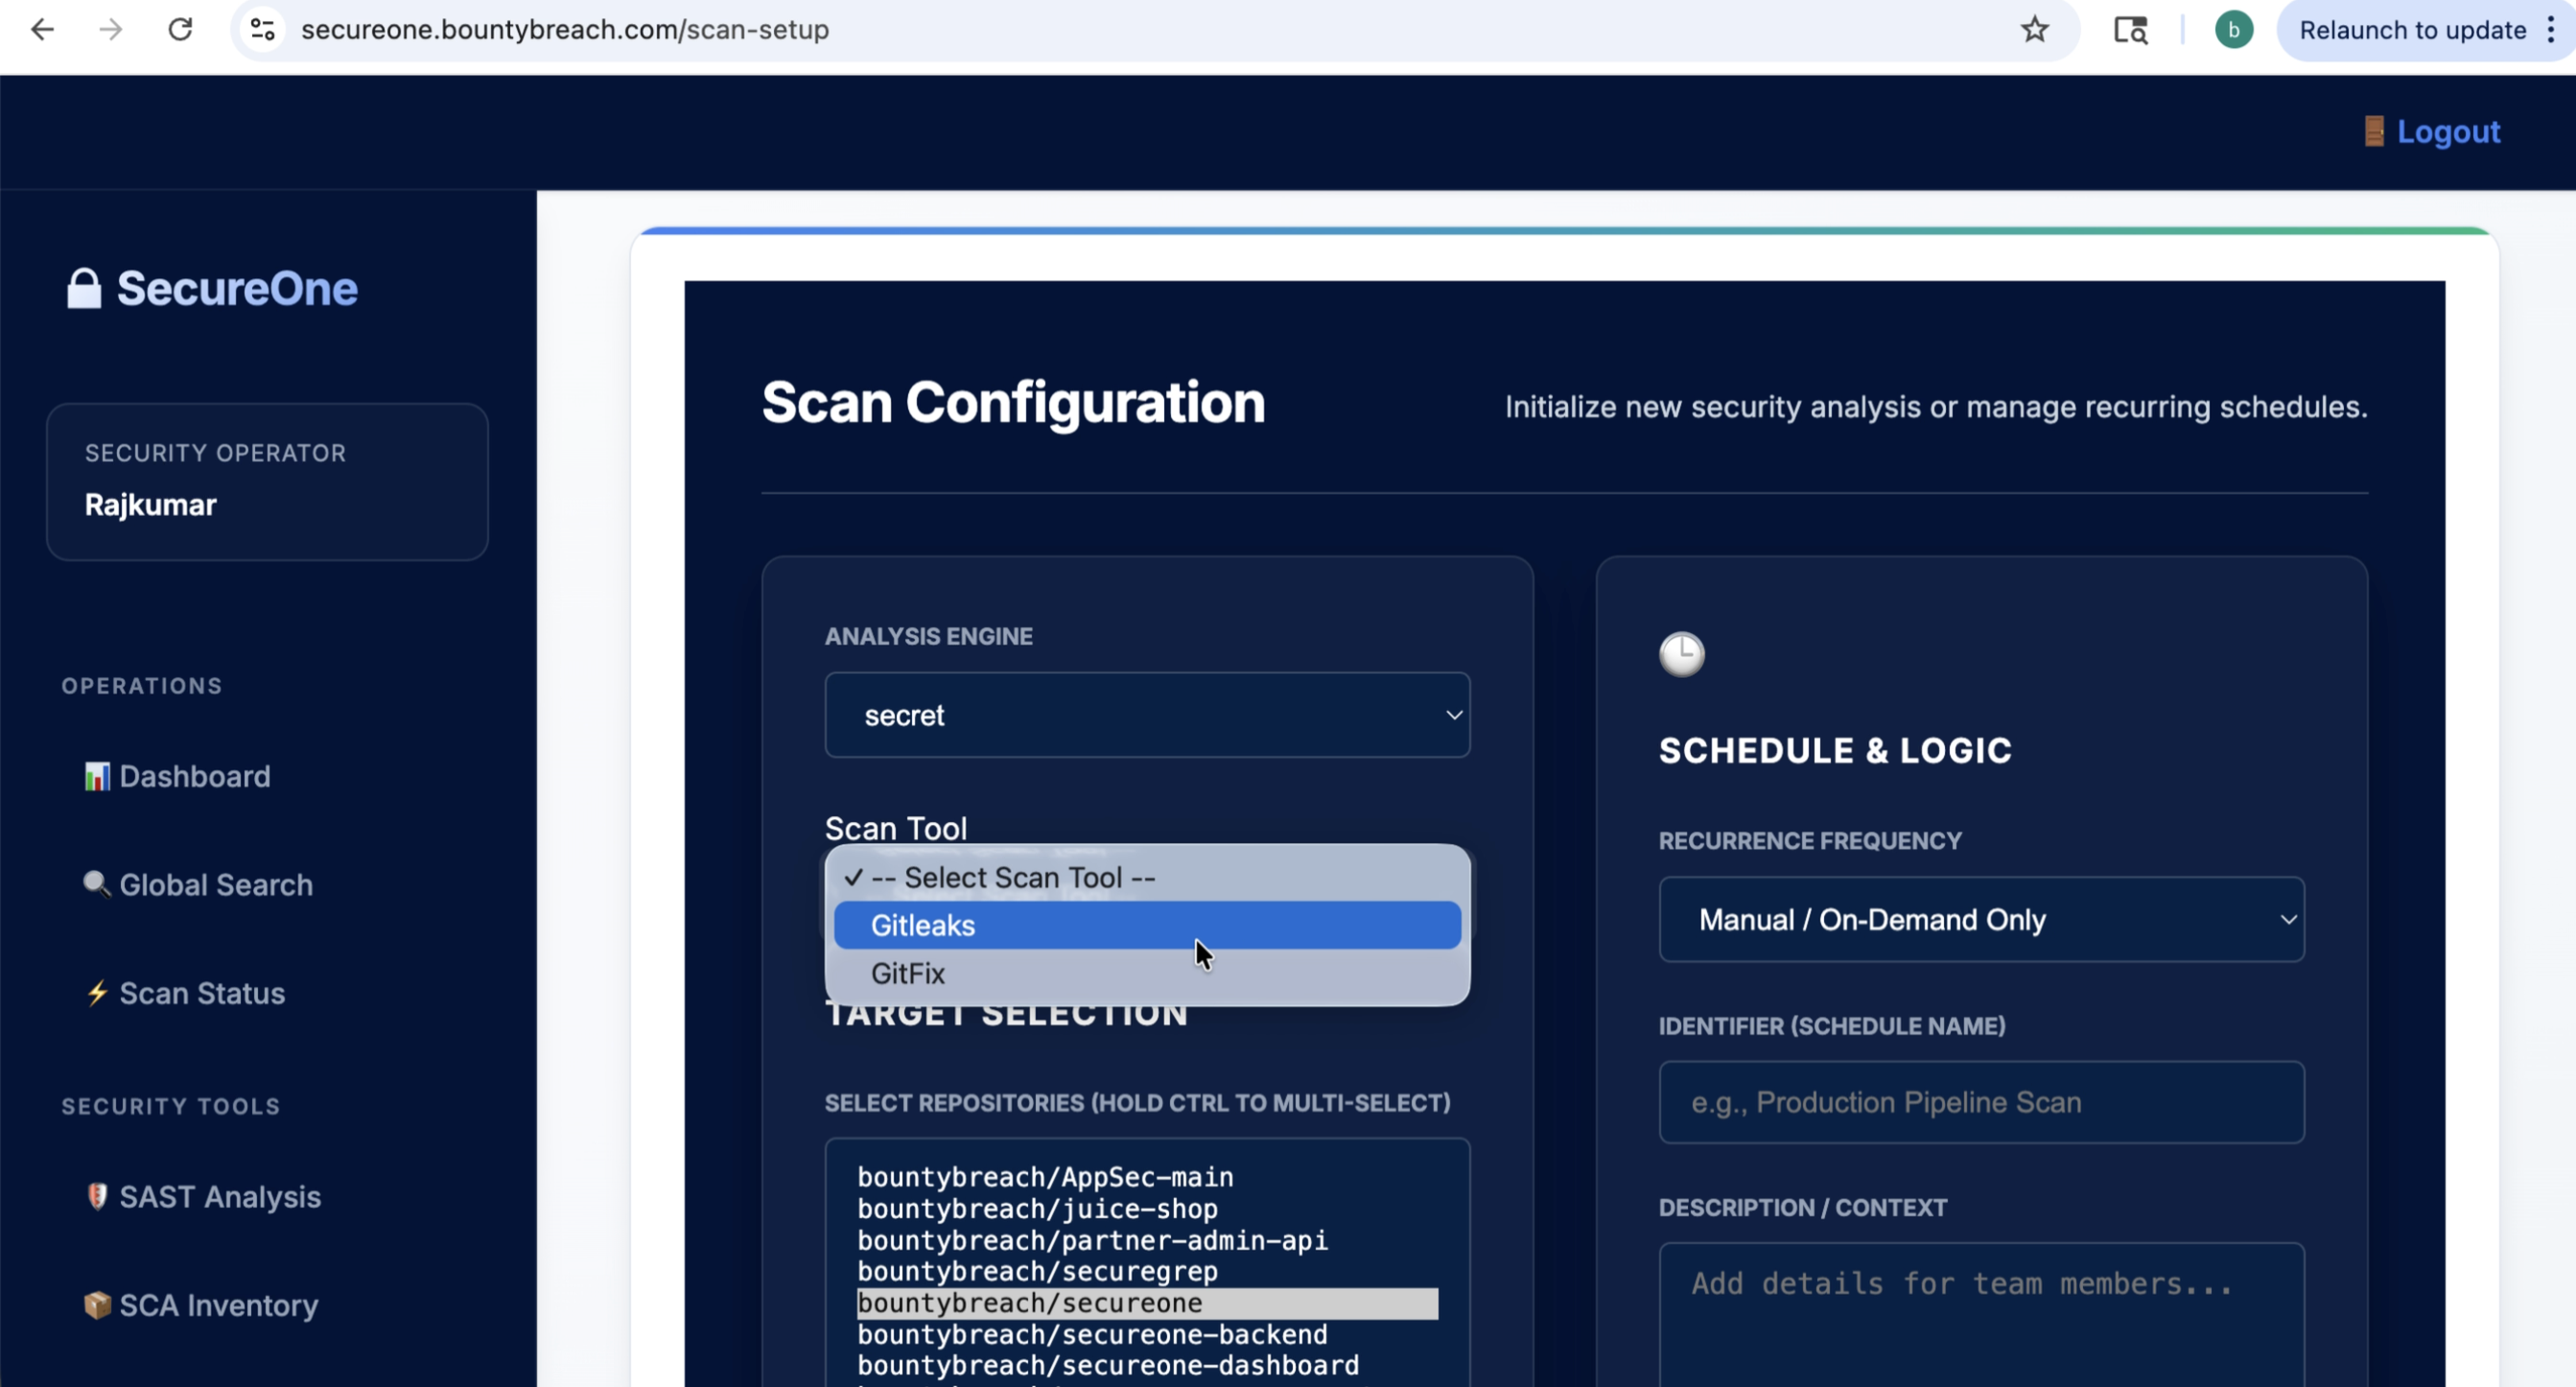
Task: Bookmark this page with the star
Action: pos(2034,30)
